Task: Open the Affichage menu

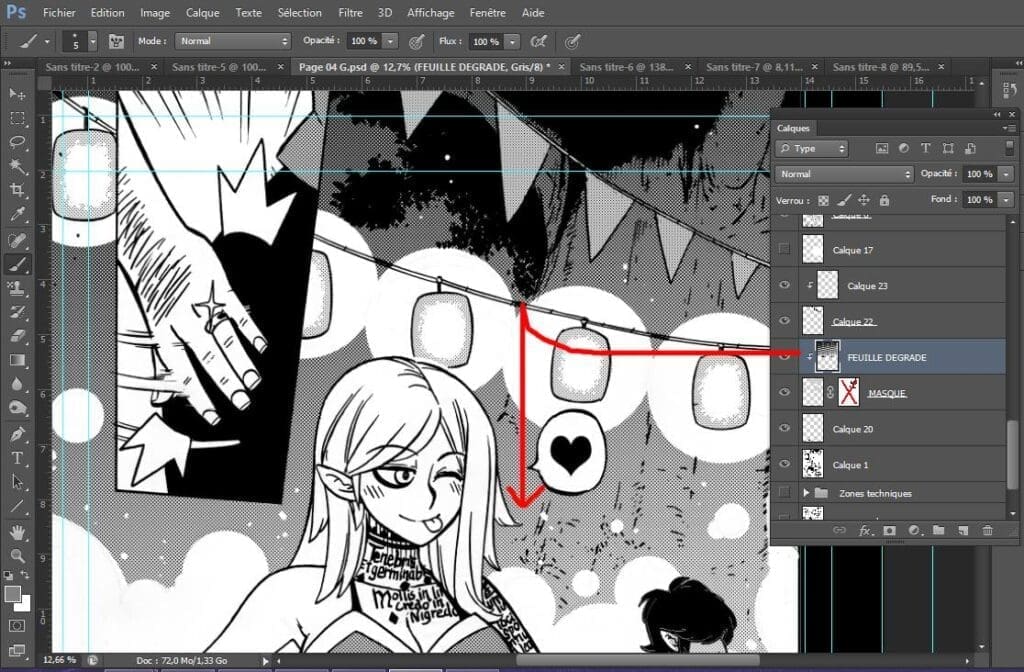Action: [x=430, y=12]
